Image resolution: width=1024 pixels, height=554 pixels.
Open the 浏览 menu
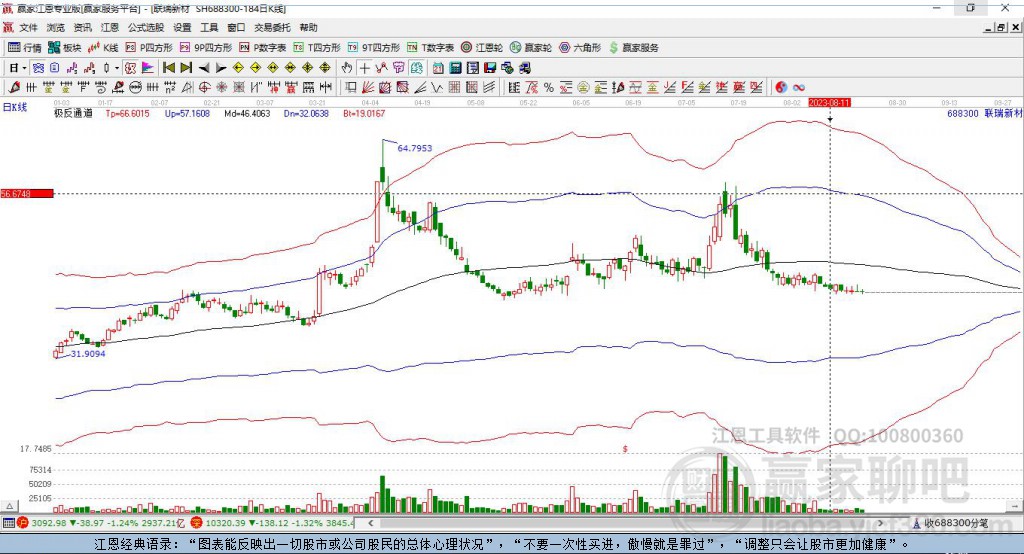56,27
